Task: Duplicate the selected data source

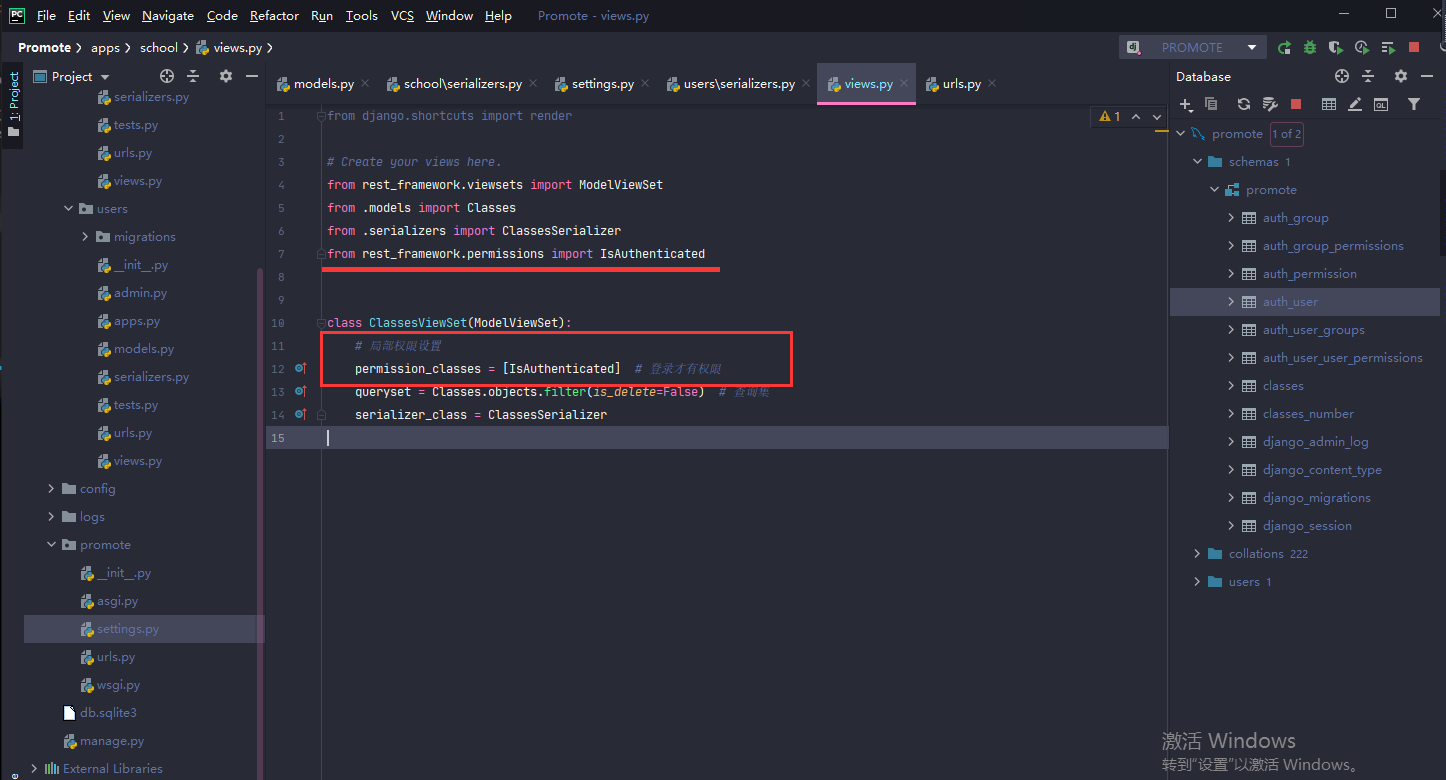Action: (x=1211, y=104)
